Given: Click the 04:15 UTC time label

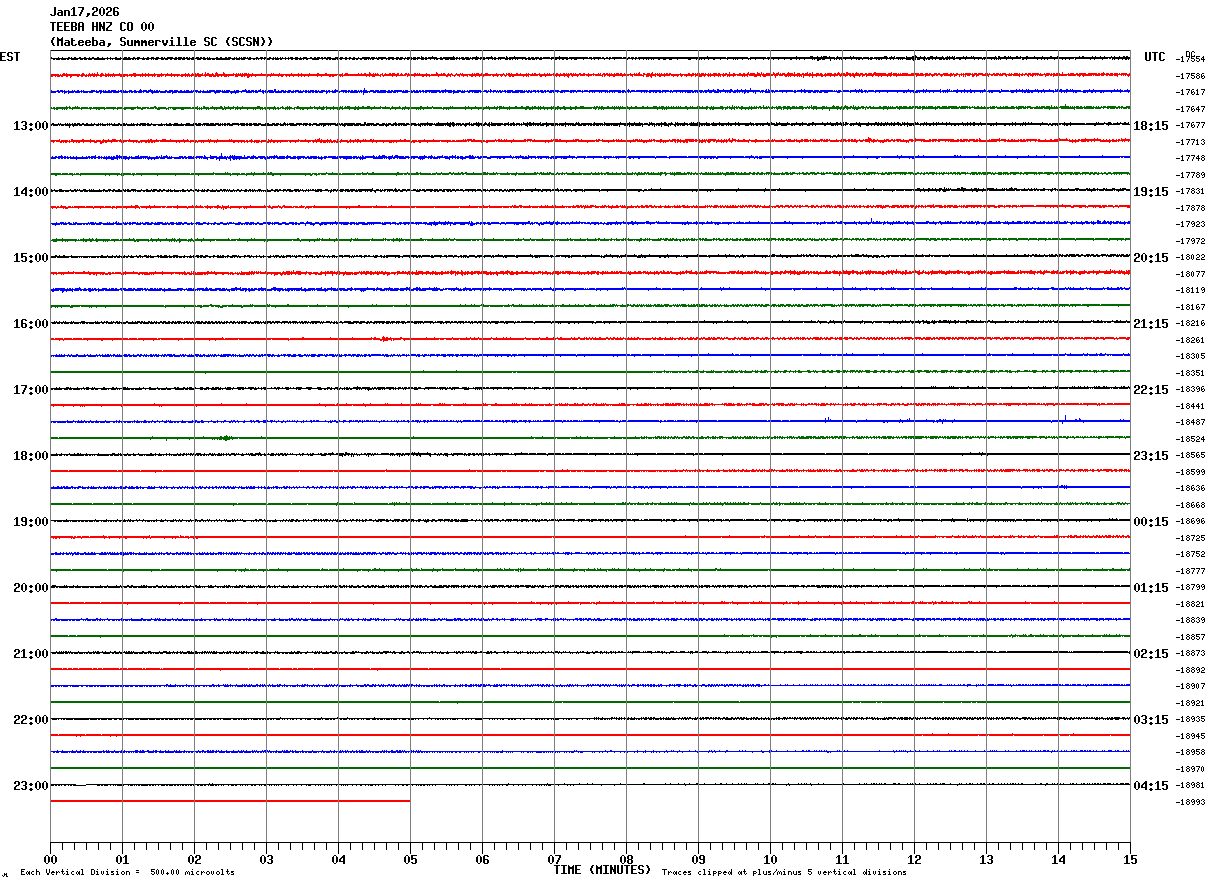Looking at the screenshot, I should (x=1151, y=786).
